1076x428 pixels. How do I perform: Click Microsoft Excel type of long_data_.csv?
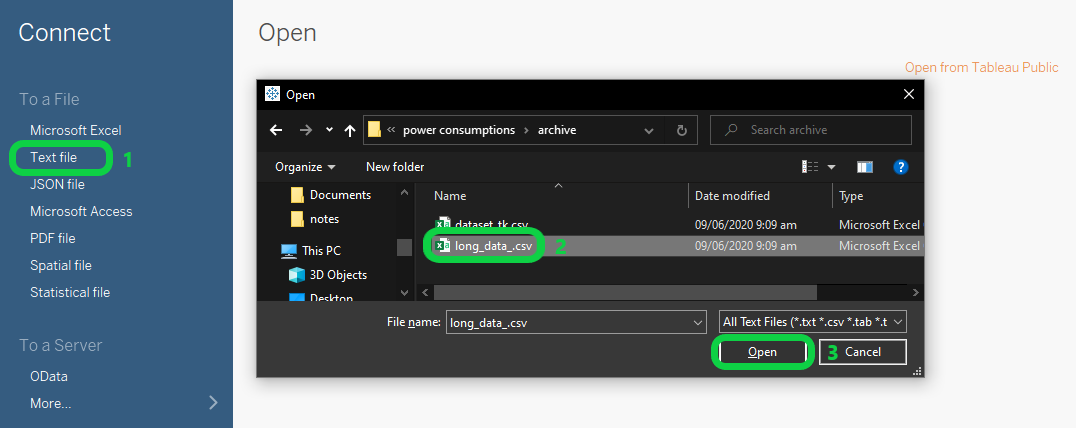click(x=880, y=246)
